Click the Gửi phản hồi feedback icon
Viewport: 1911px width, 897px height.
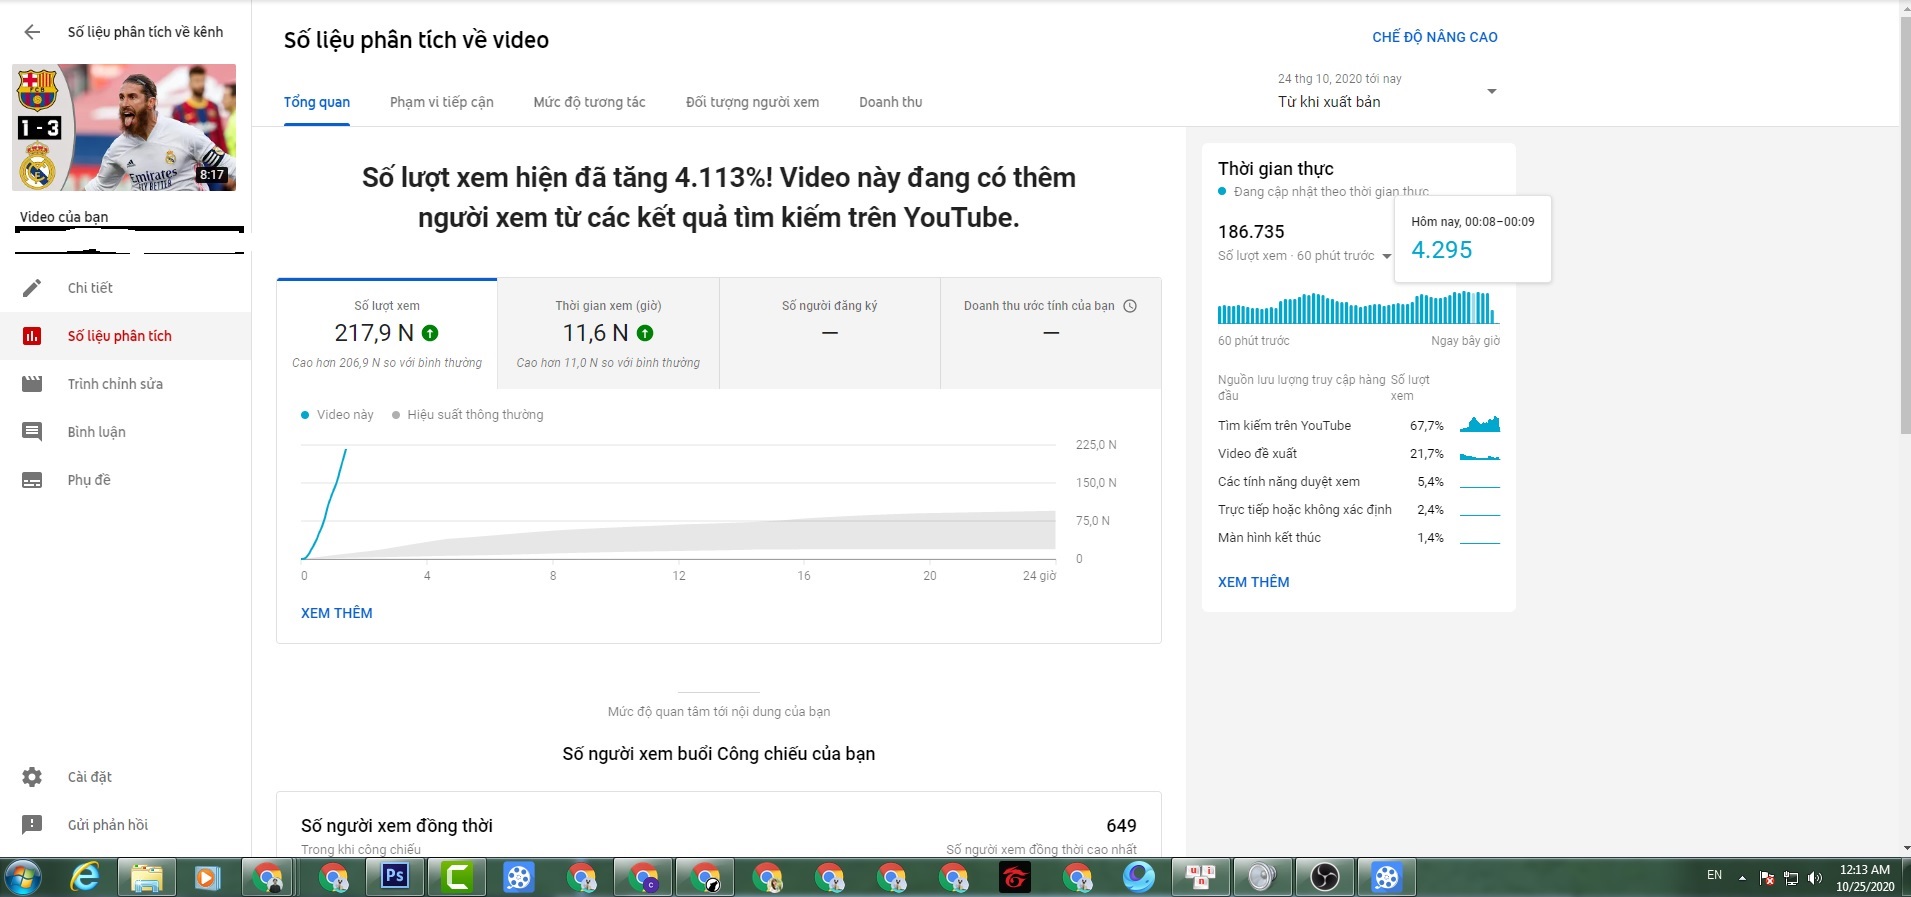[32, 825]
